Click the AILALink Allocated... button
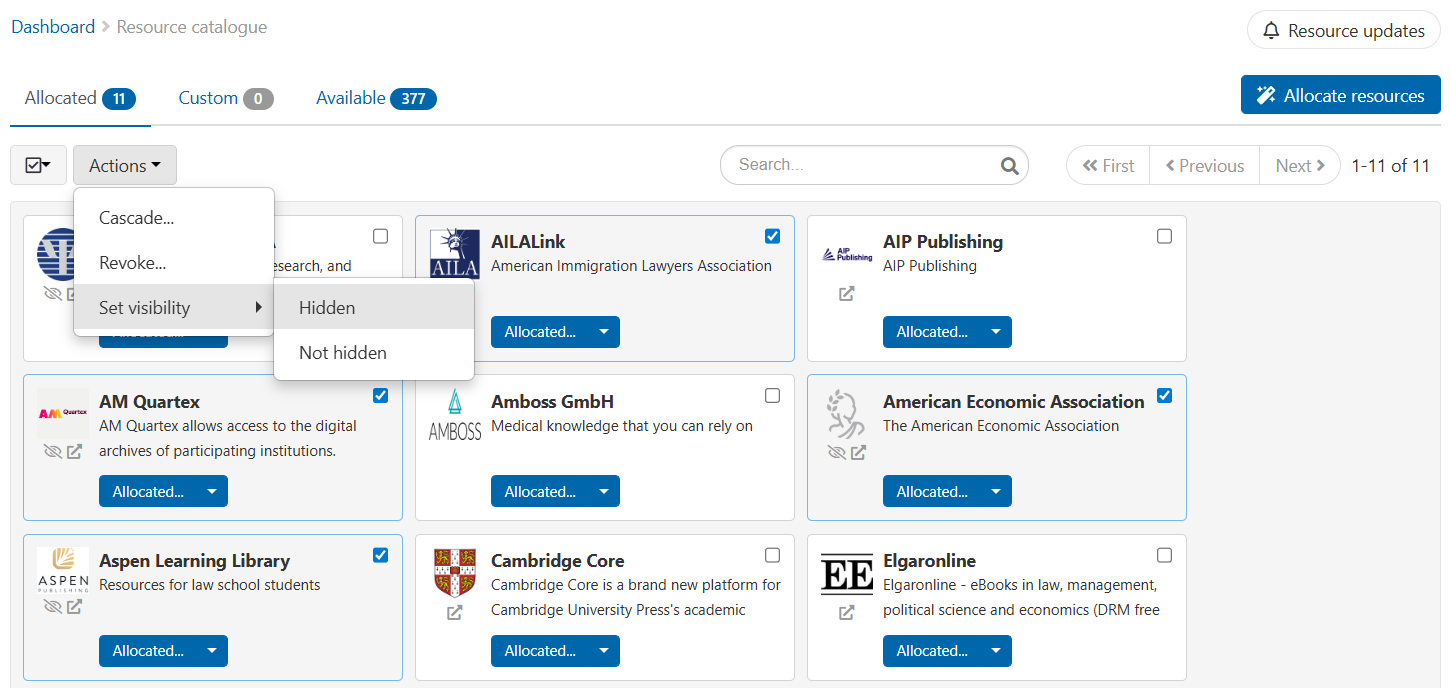The height and width of the screenshot is (688, 1451). click(540, 332)
